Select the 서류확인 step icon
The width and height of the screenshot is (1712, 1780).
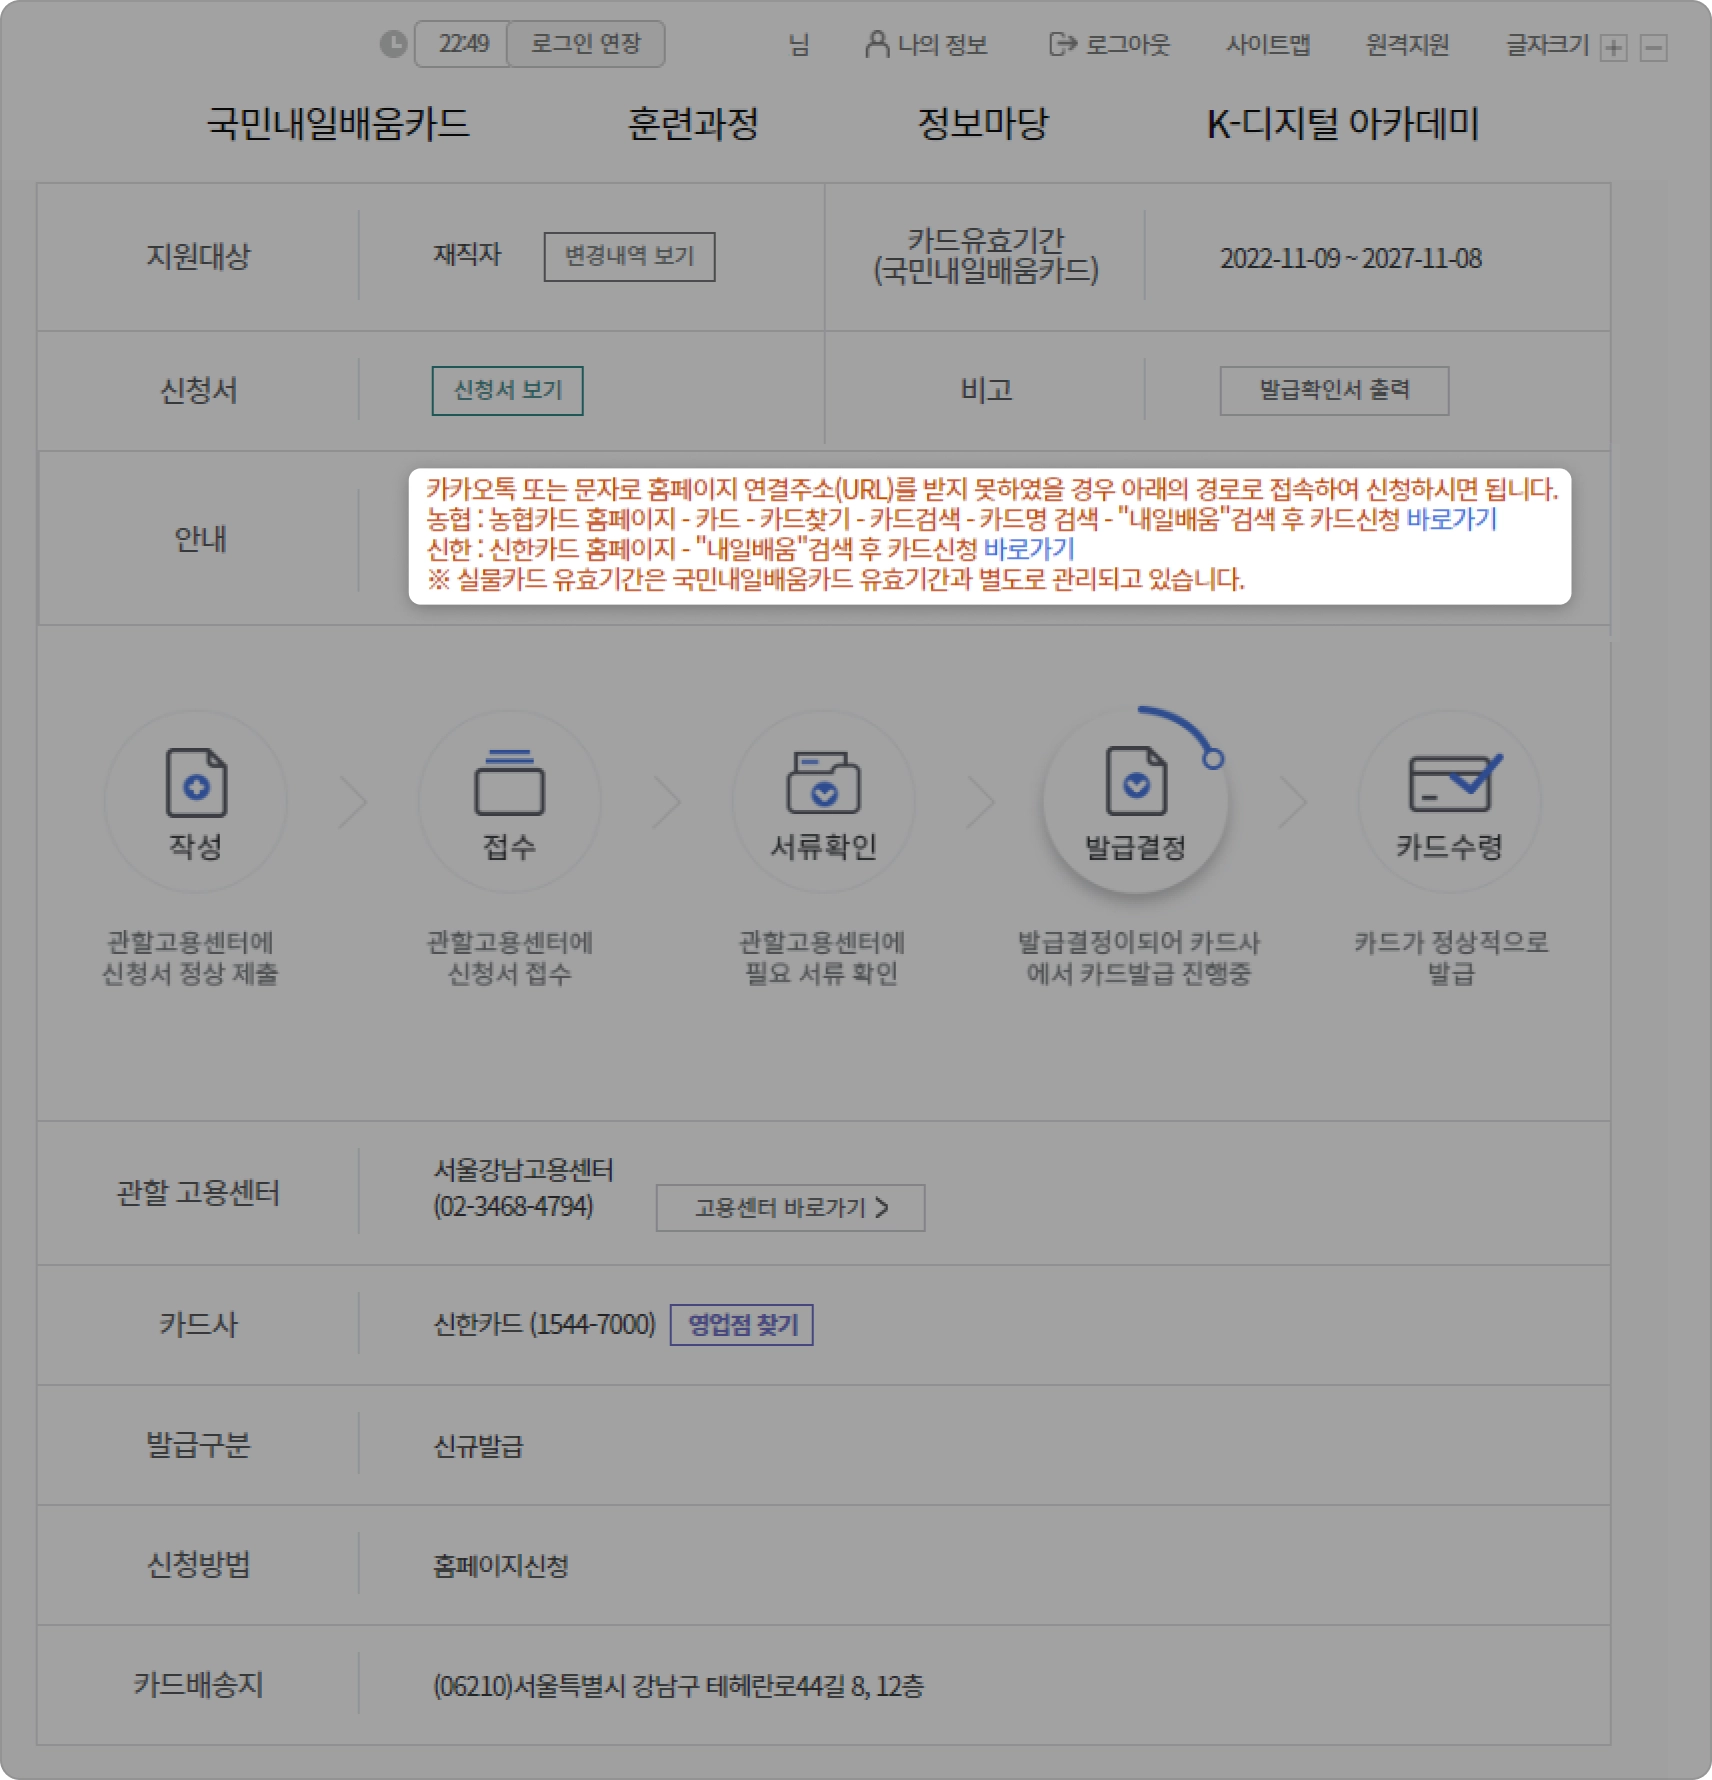(x=823, y=782)
